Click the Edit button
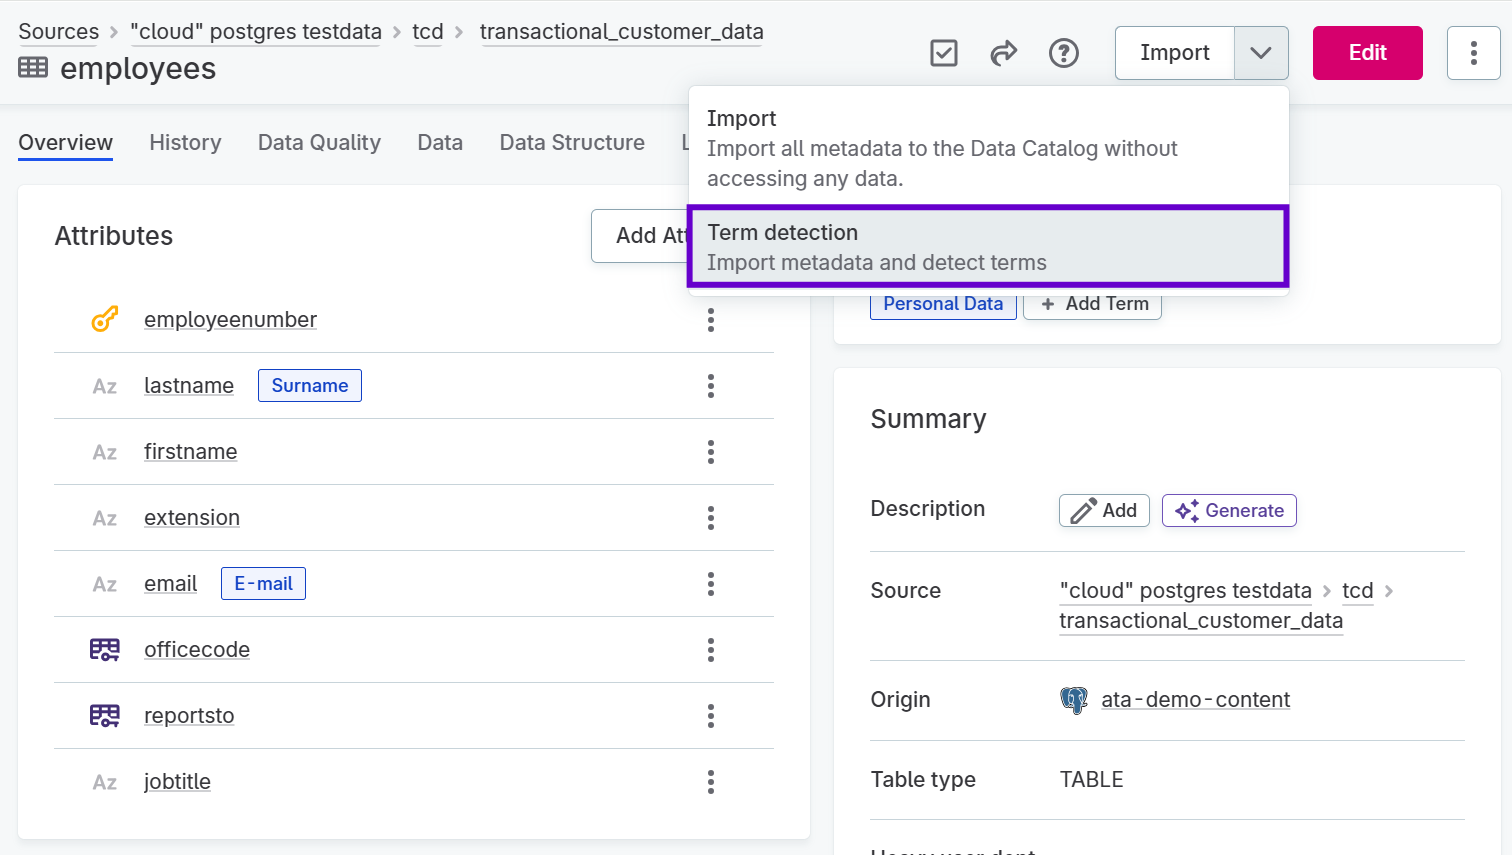The image size is (1512, 855). click(1367, 53)
